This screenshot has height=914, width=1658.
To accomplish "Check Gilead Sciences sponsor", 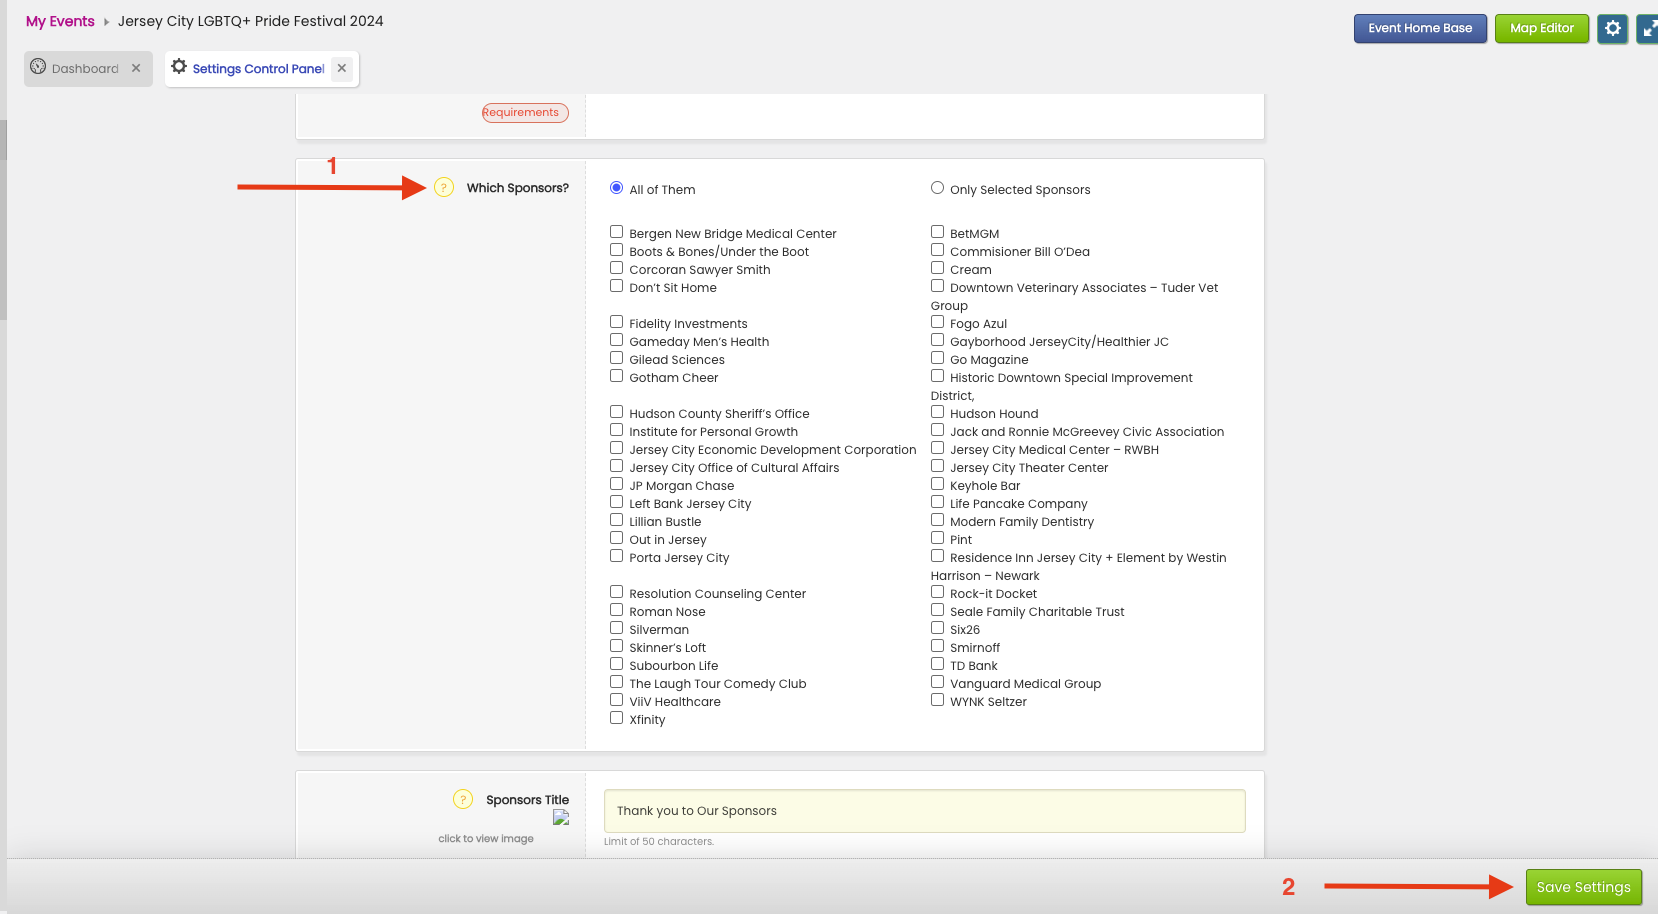I will [x=617, y=358].
